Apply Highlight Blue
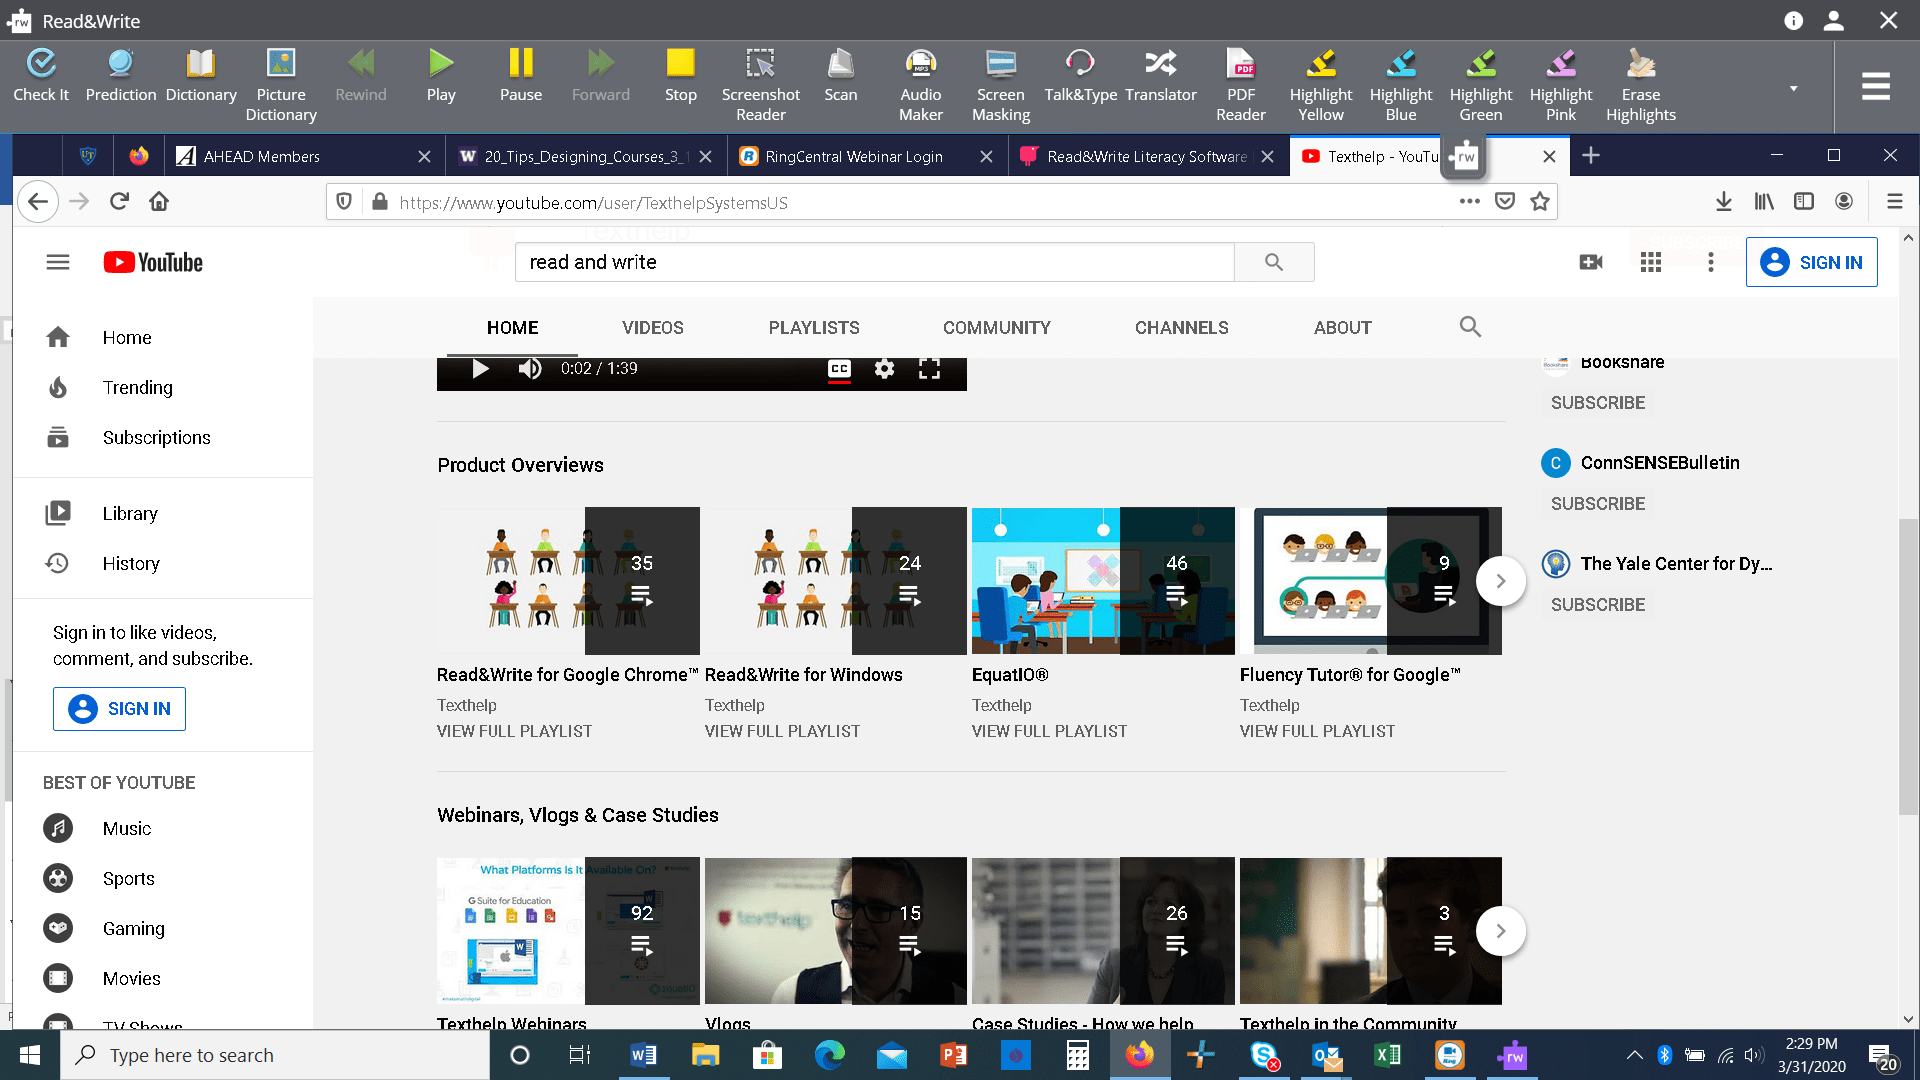The image size is (1920, 1080). click(1401, 85)
